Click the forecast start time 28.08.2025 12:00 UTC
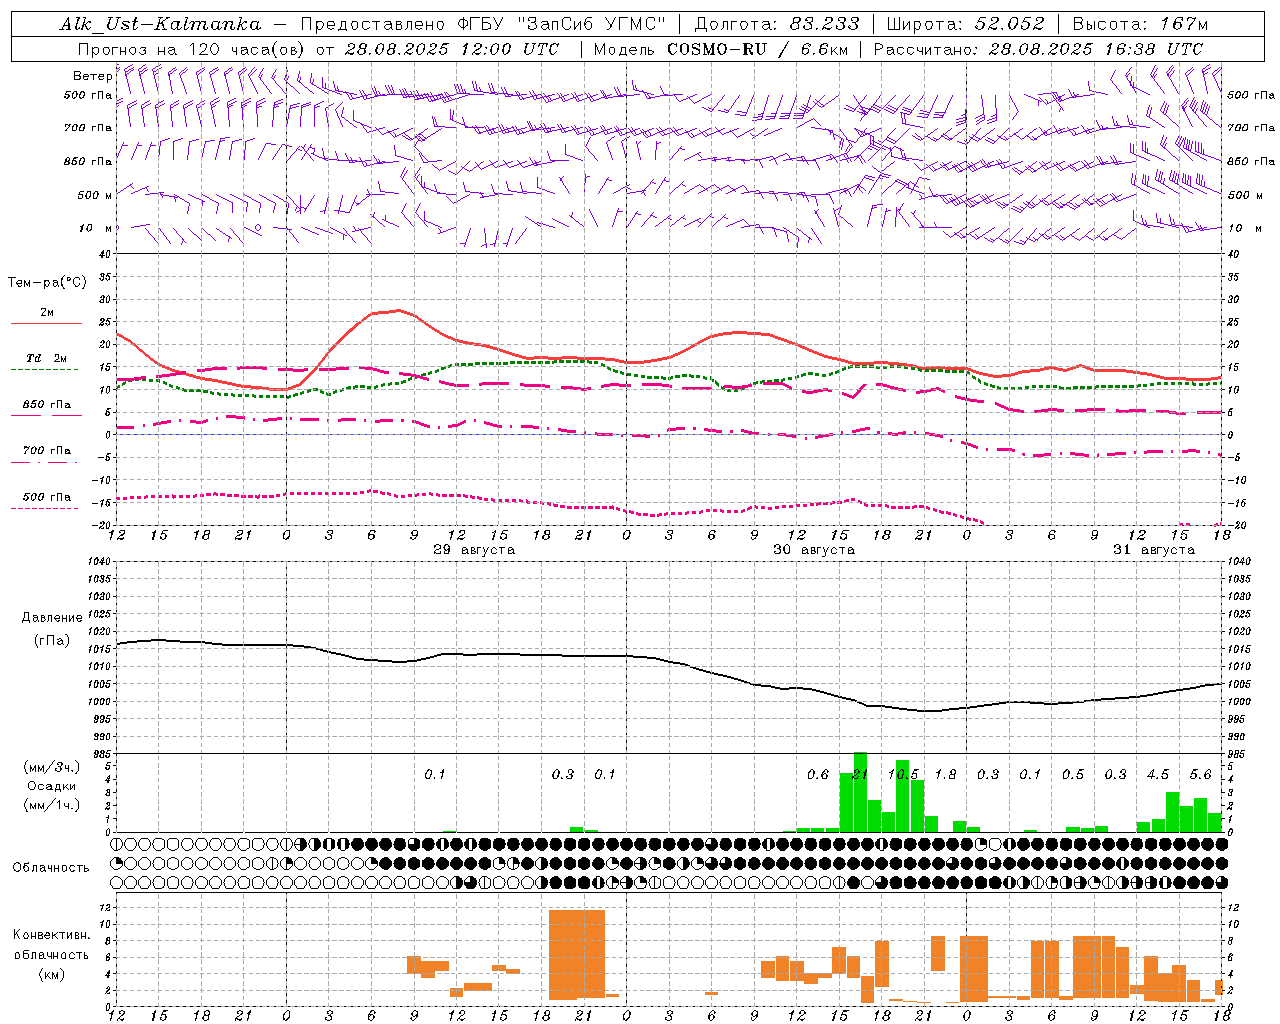This screenshot has width=1280, height=1024. (x=451, y=49)
